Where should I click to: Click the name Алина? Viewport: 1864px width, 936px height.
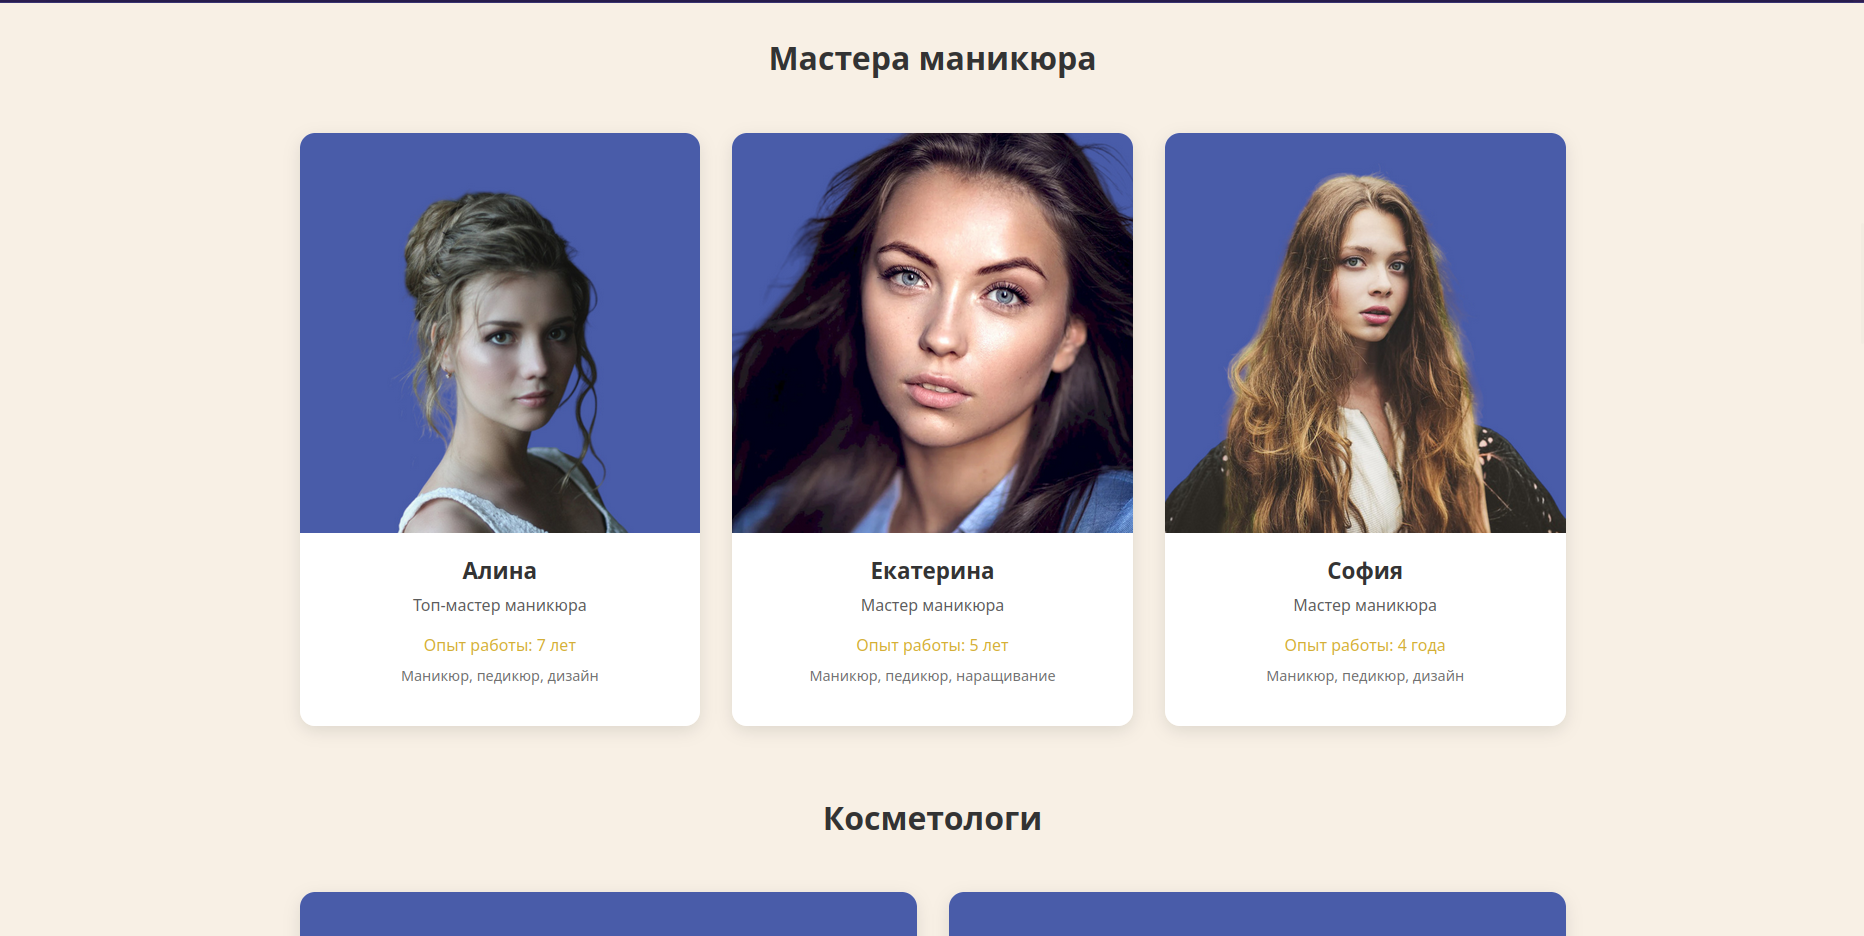(500, 571)
